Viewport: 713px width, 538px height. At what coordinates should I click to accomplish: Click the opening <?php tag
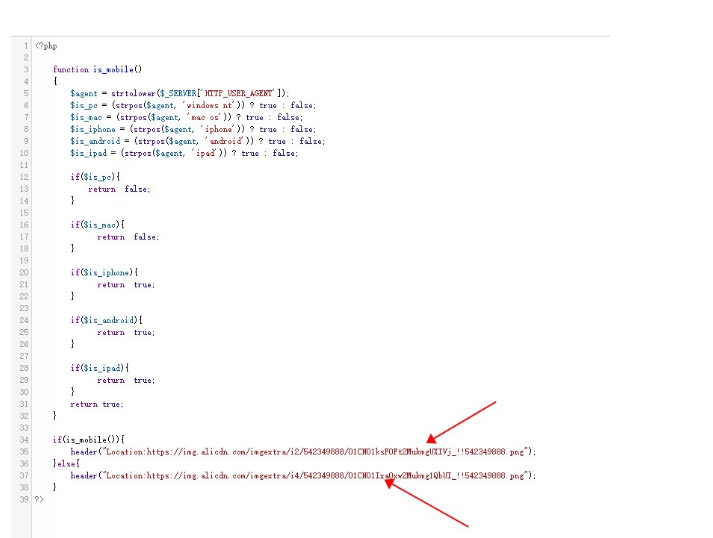(x=46, y=45)
